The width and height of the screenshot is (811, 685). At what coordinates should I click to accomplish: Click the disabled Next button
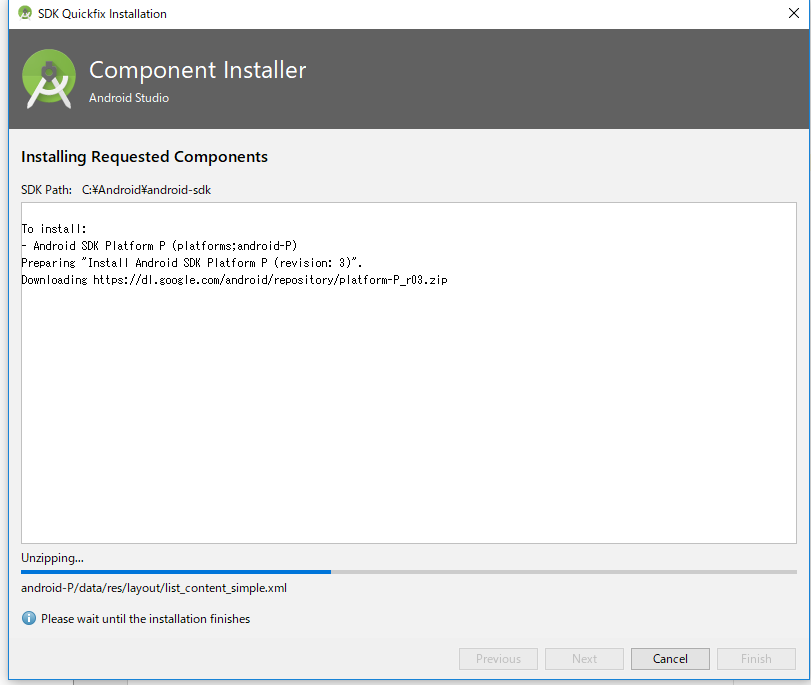(584, 659)
